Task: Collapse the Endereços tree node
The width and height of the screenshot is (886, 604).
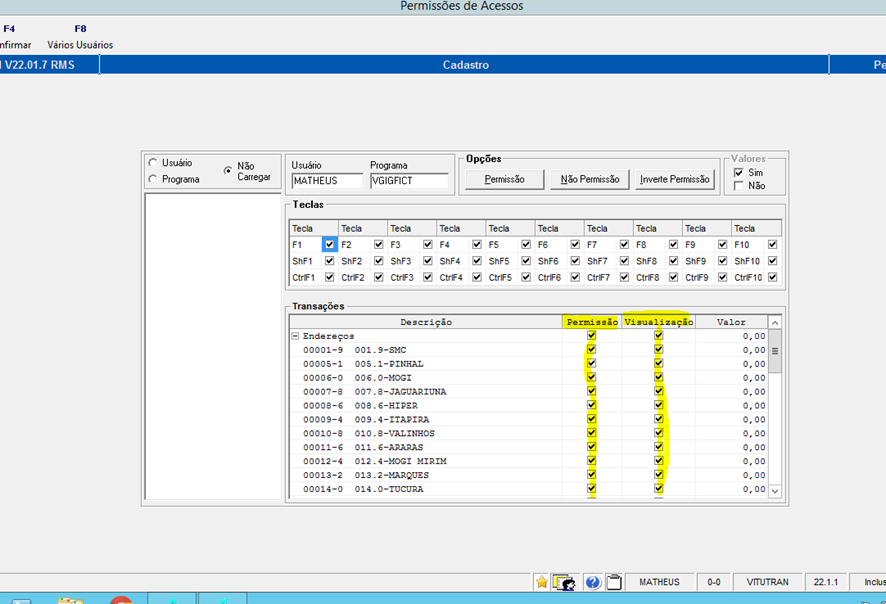Action: point(295,336)
